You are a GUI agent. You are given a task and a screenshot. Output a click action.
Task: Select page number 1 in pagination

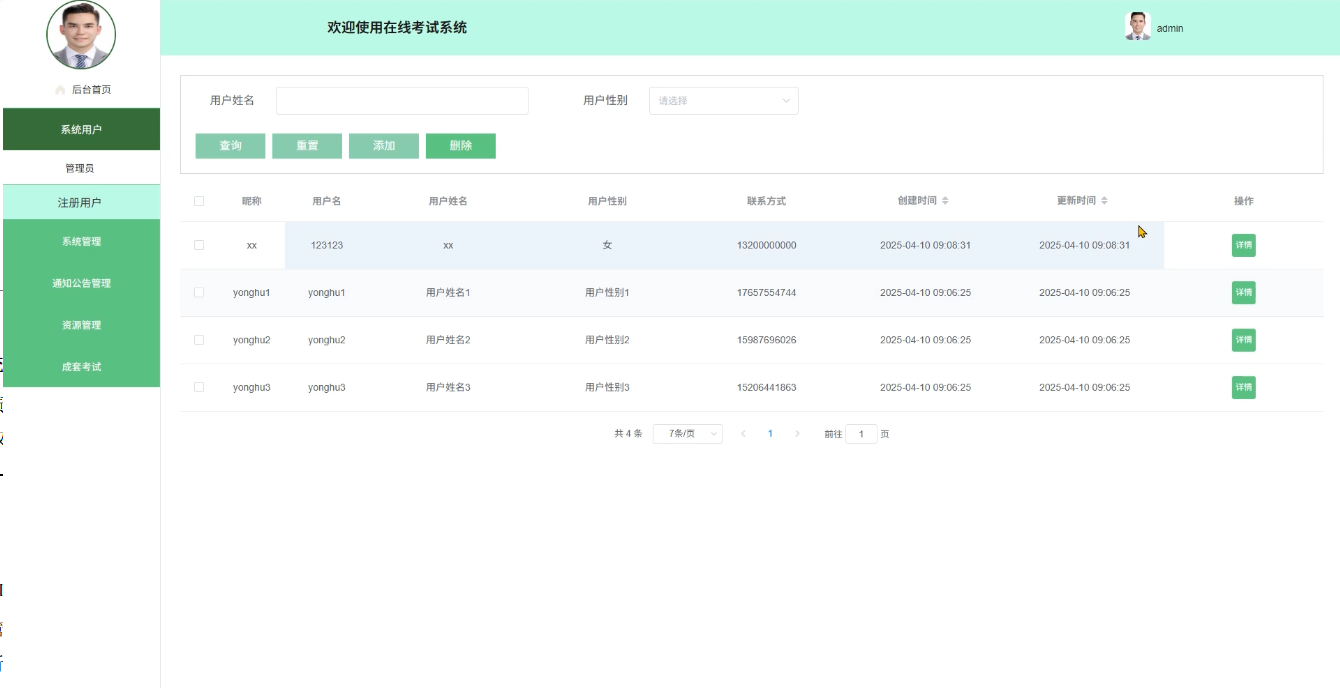point(770,434)
